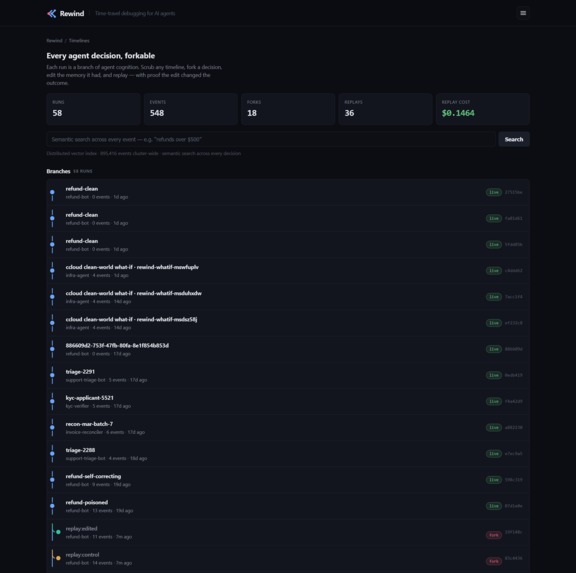This screenshot has height=573, width=576.
Task: Click the live badge on the 886609d2 UUID row
Action: (x=494, y=349)
